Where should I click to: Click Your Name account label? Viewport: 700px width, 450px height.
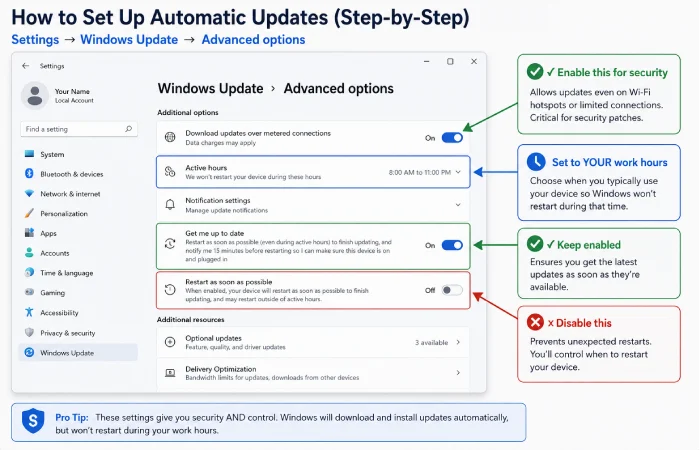tap(72, 91)
